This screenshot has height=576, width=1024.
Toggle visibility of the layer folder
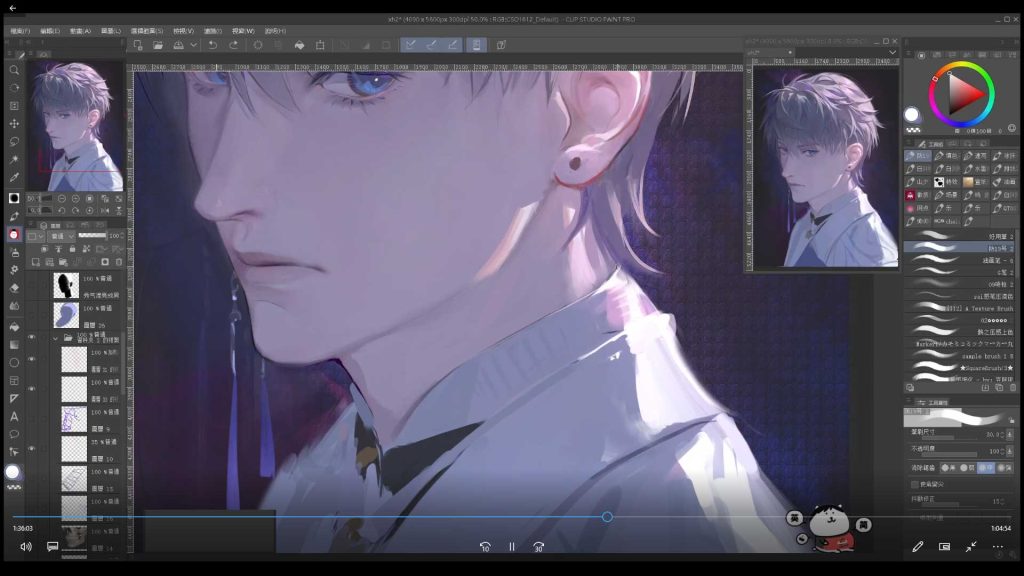(x=31, y=337)
